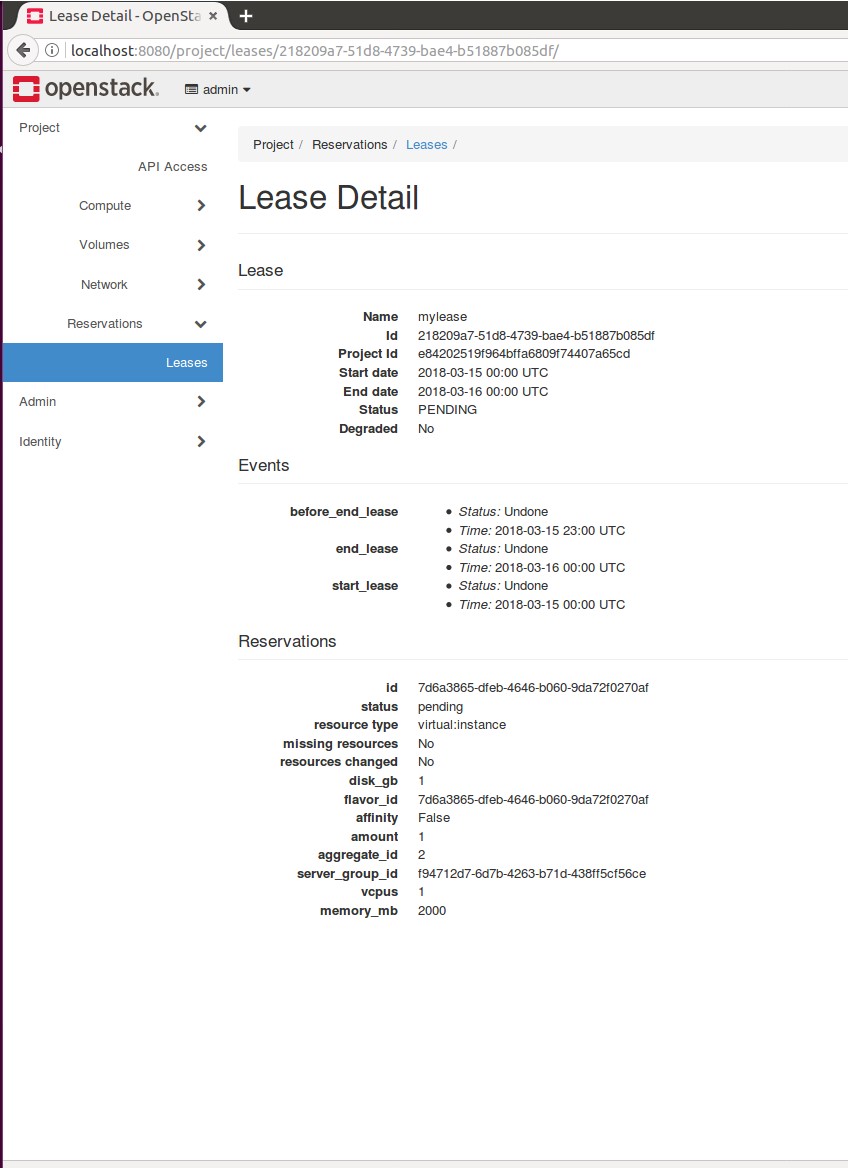Image resolution: width=848 pixels, height=1168 pixels.
Task: Click the PENDING status value
Action: (x=447, y=410)
